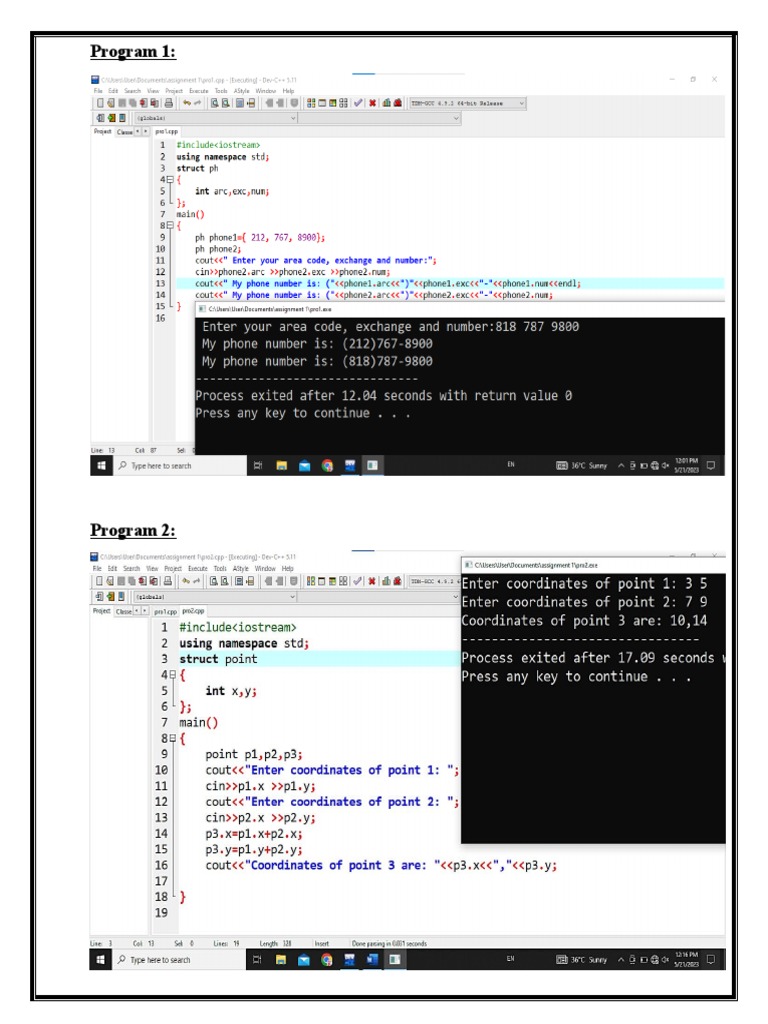Collapse struct ph fold at line 4, Program 1

tap(170, 180)
